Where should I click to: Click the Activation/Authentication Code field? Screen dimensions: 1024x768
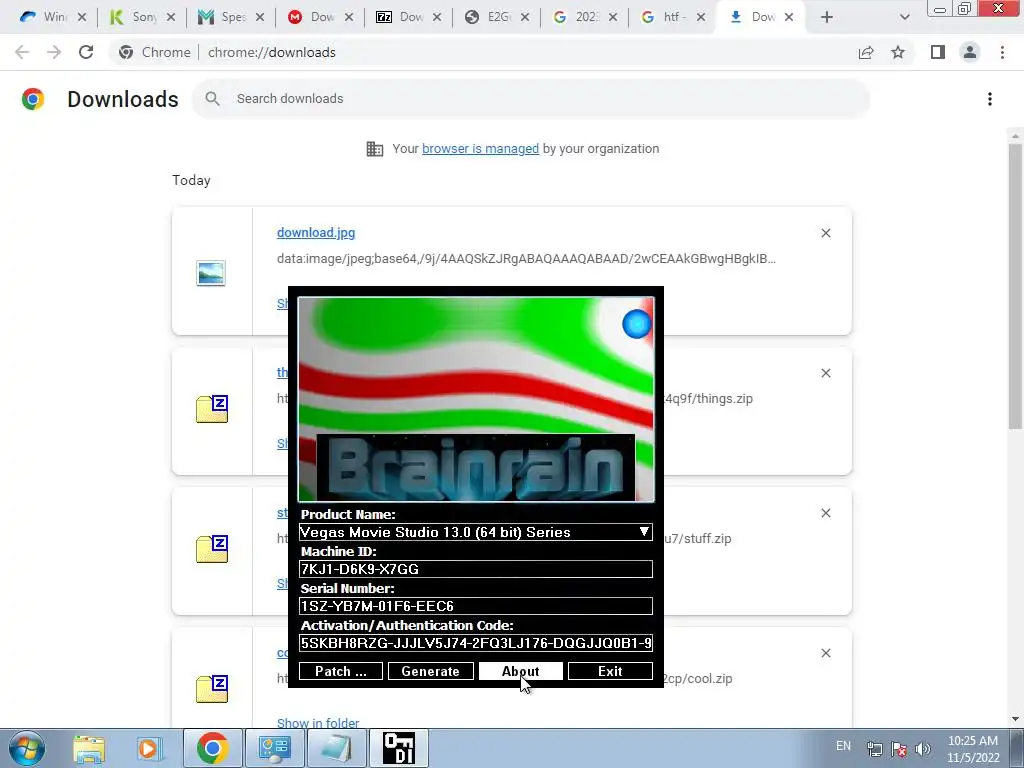tap(475, 643)
